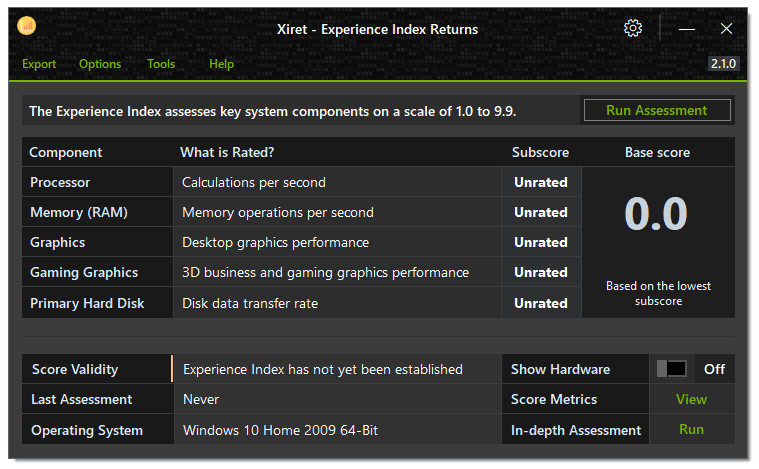Image resolution: width=759 pixels, height=469 pixels.
Task: Click the 0.0 base score value
Action: pyautogui.click(x=656, y=213)
